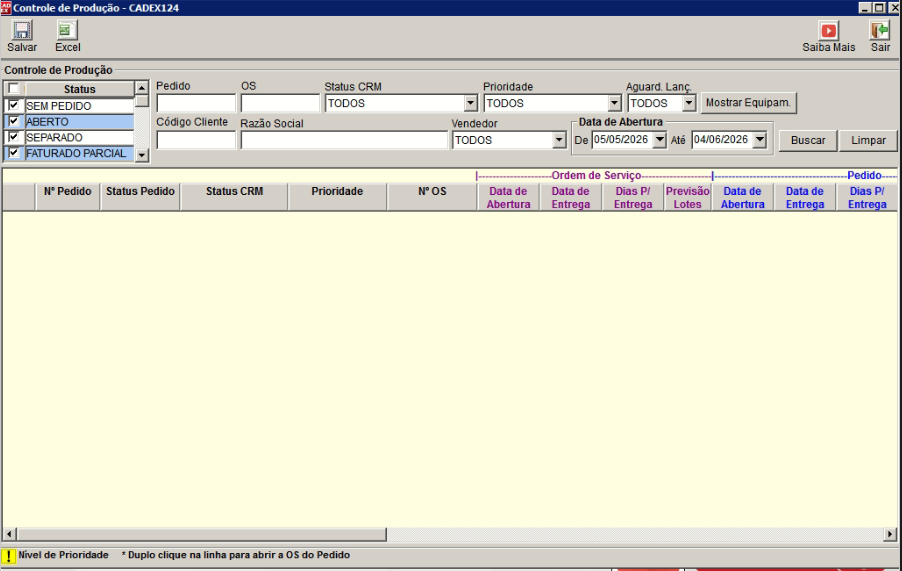Click Ordem de Serviço Data de Abertura header
The height and width of the screenshot is (571, 902).
coord(509,197)
